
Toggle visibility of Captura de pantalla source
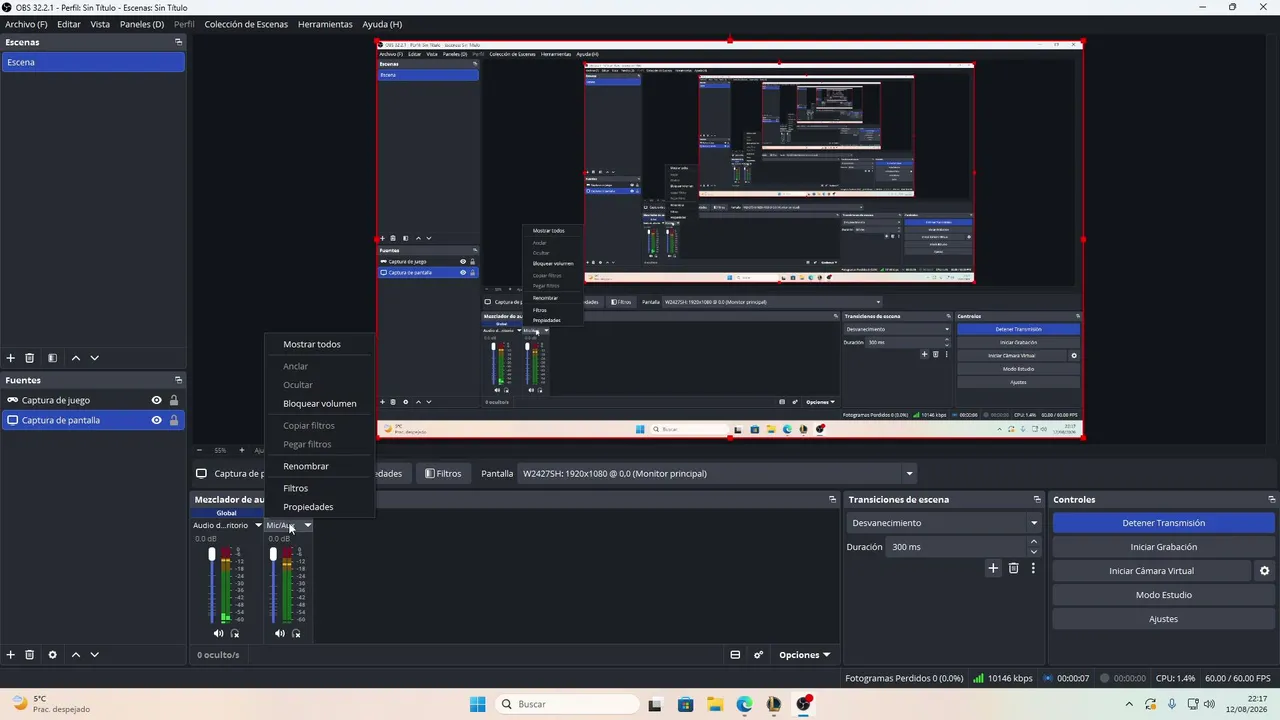coord(156,420)
